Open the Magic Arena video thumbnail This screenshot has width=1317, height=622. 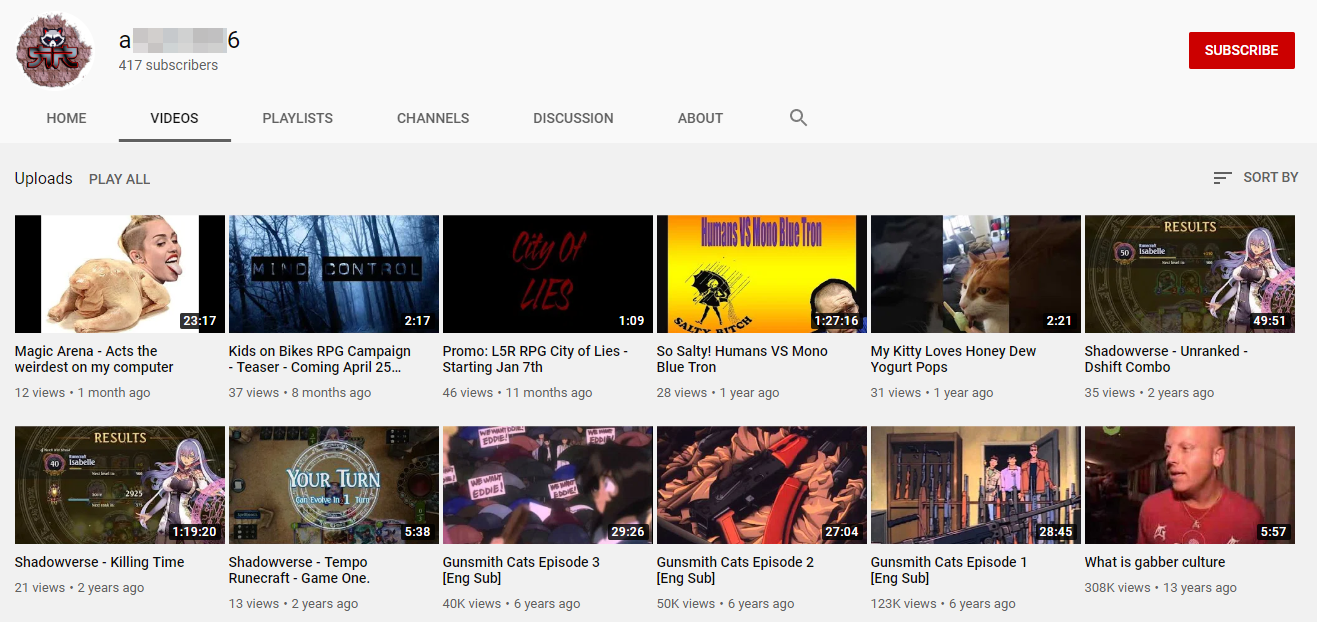pyautogui.click(x=120, y=274)
